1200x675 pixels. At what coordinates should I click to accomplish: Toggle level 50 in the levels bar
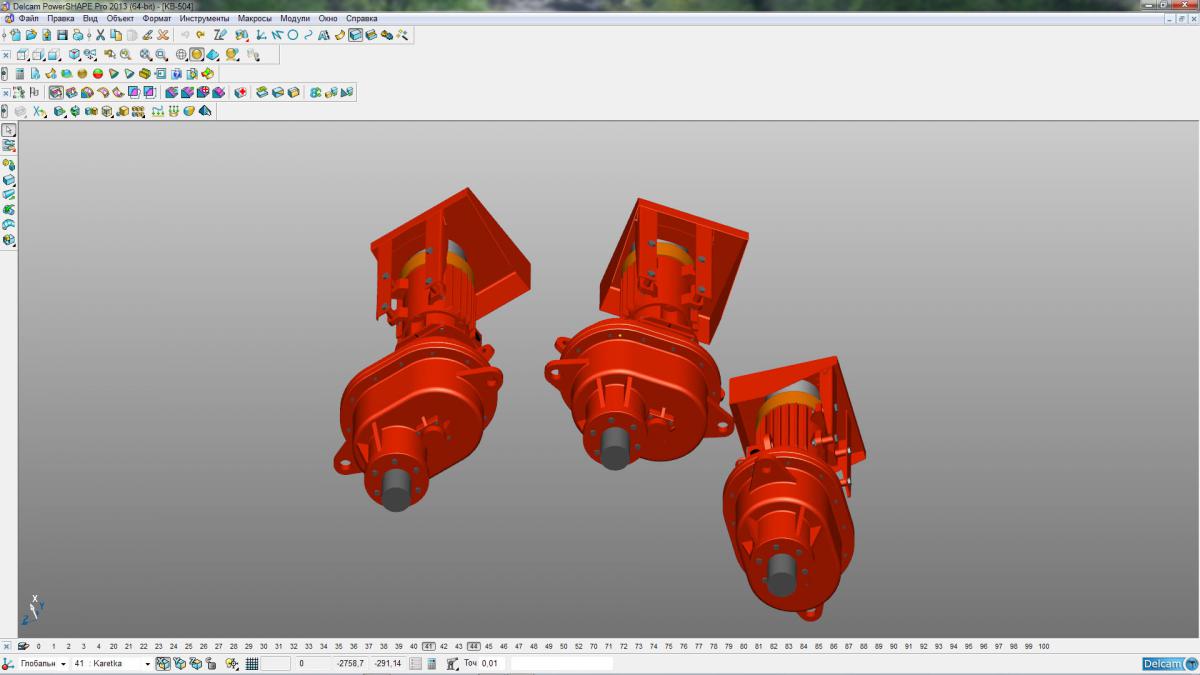564,646
